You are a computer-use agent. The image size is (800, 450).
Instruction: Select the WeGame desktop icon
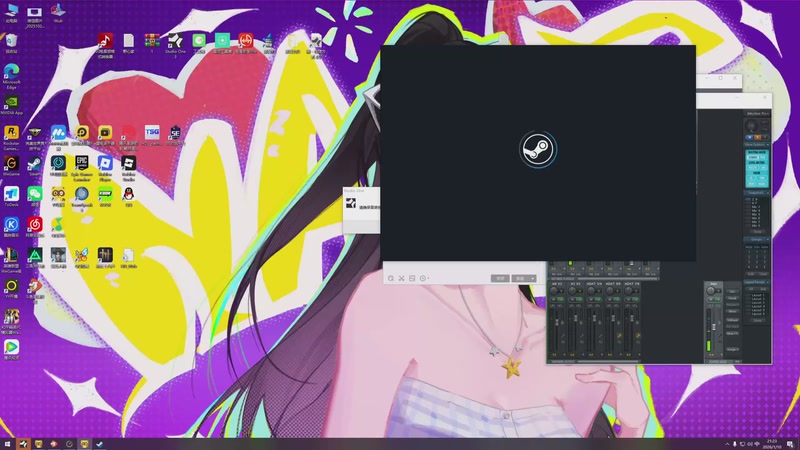click(11, 164)
